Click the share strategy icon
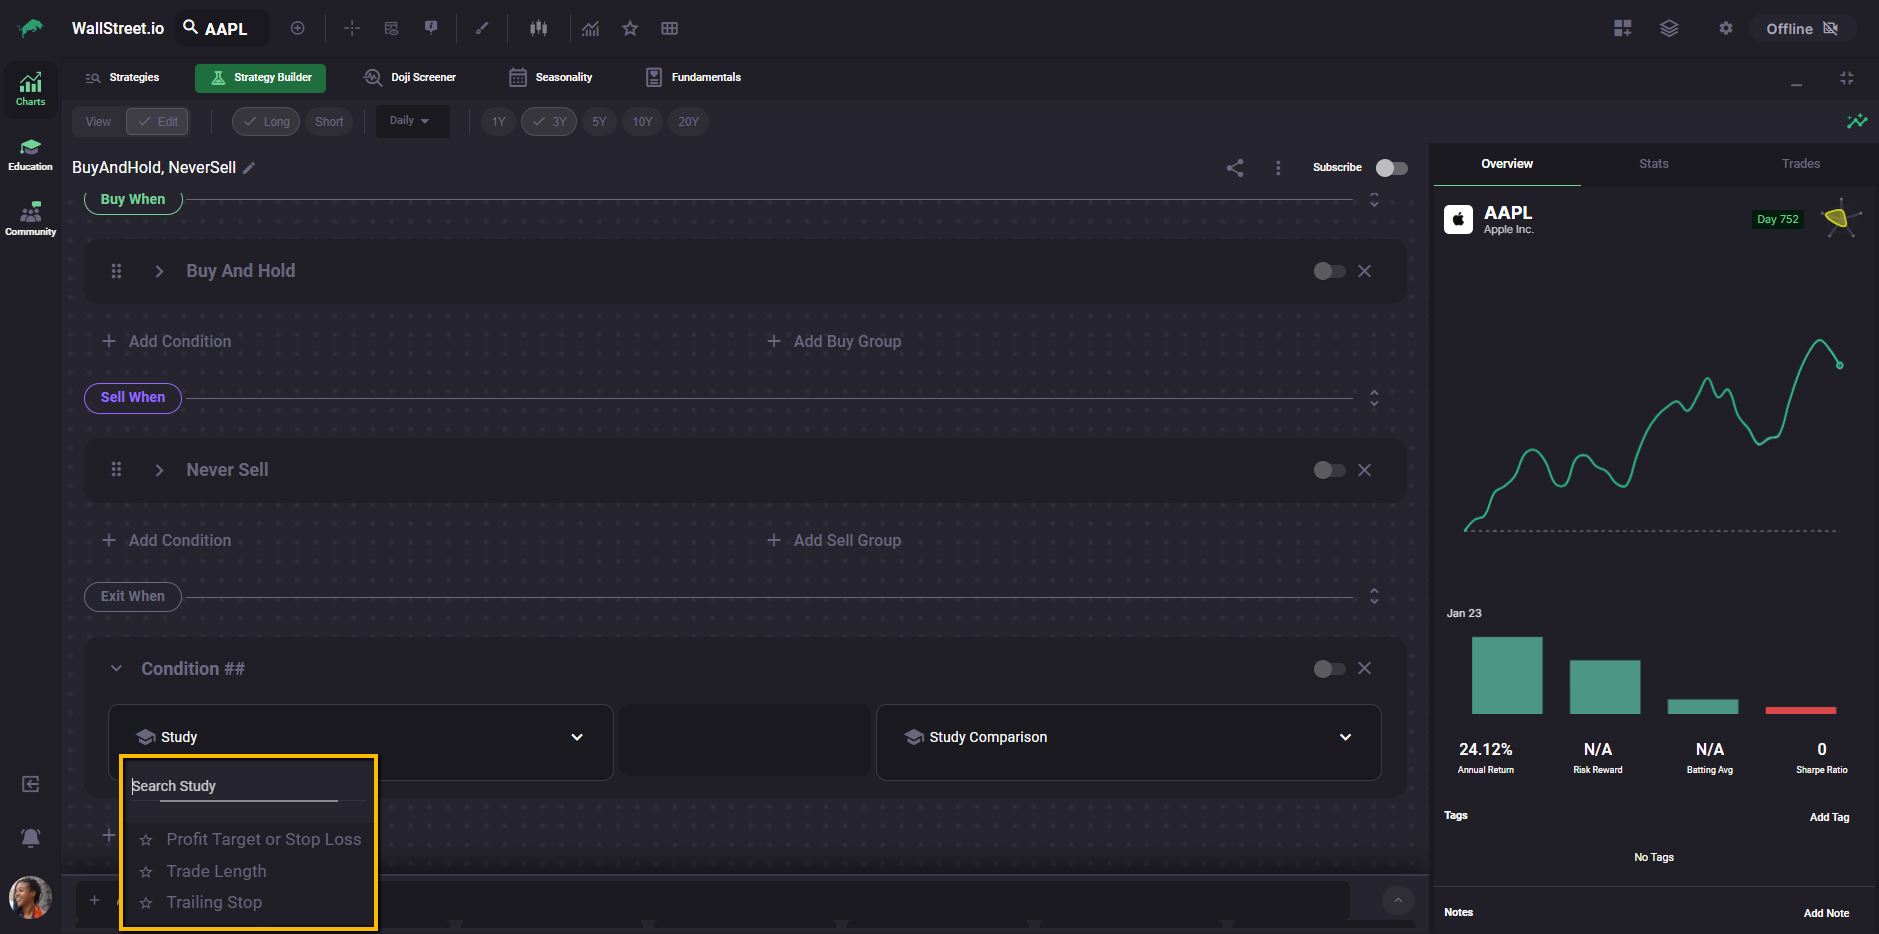Screen dimensions: 1879x934 [1235, 168]
